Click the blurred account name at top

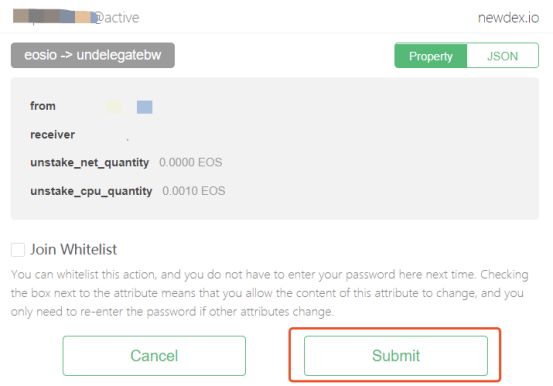pos(55,17)
